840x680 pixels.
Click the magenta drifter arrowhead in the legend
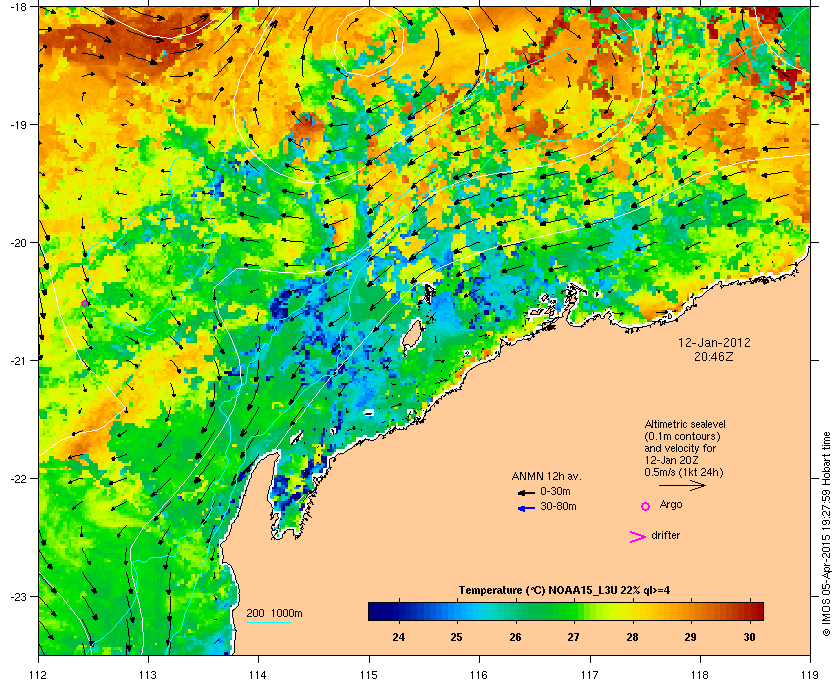pos(637,537)
